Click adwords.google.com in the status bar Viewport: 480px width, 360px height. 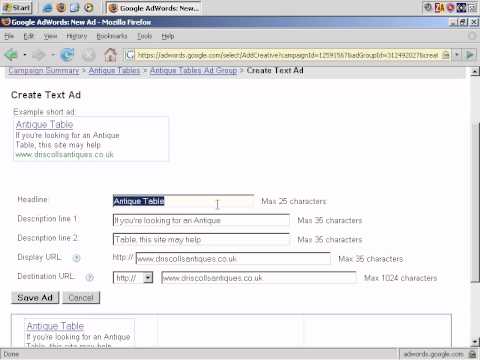tap(433, 354)
